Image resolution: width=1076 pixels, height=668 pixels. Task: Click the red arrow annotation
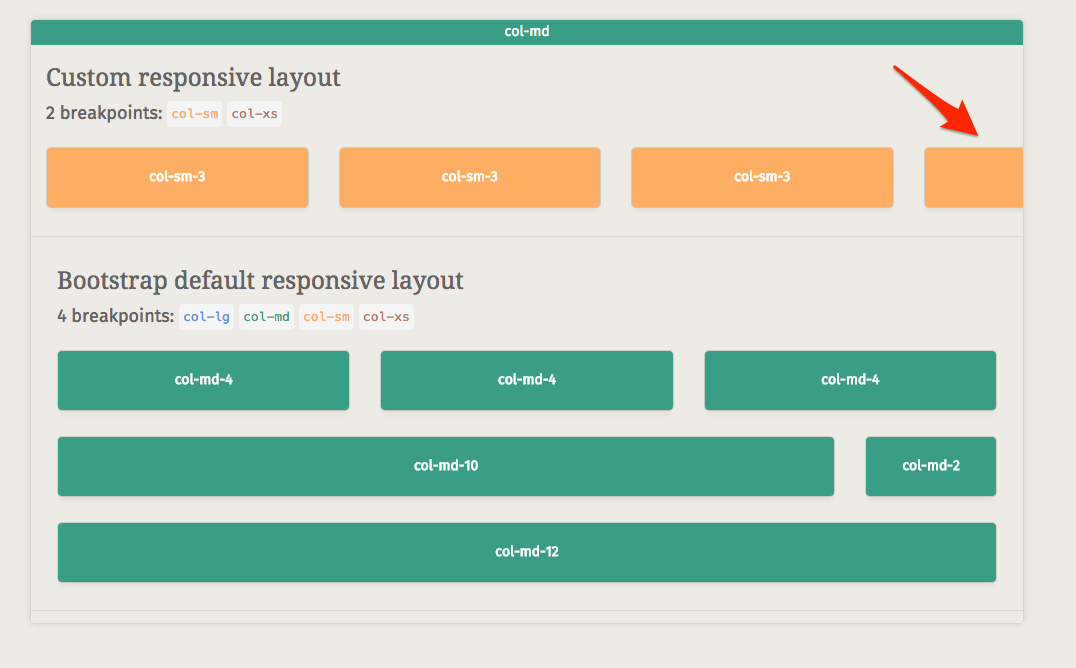(937, 101)
